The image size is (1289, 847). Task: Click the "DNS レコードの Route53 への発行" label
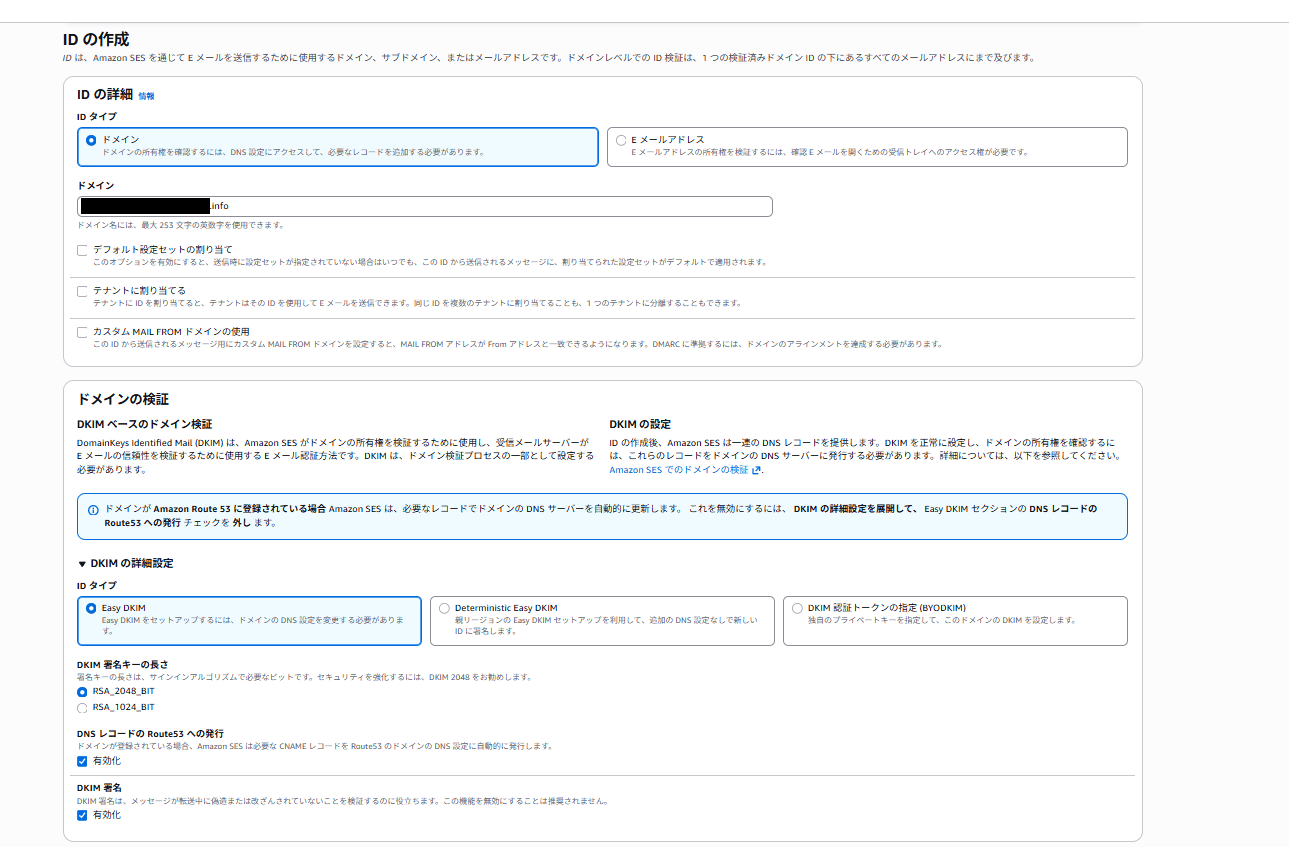click(x=150, y=733)
